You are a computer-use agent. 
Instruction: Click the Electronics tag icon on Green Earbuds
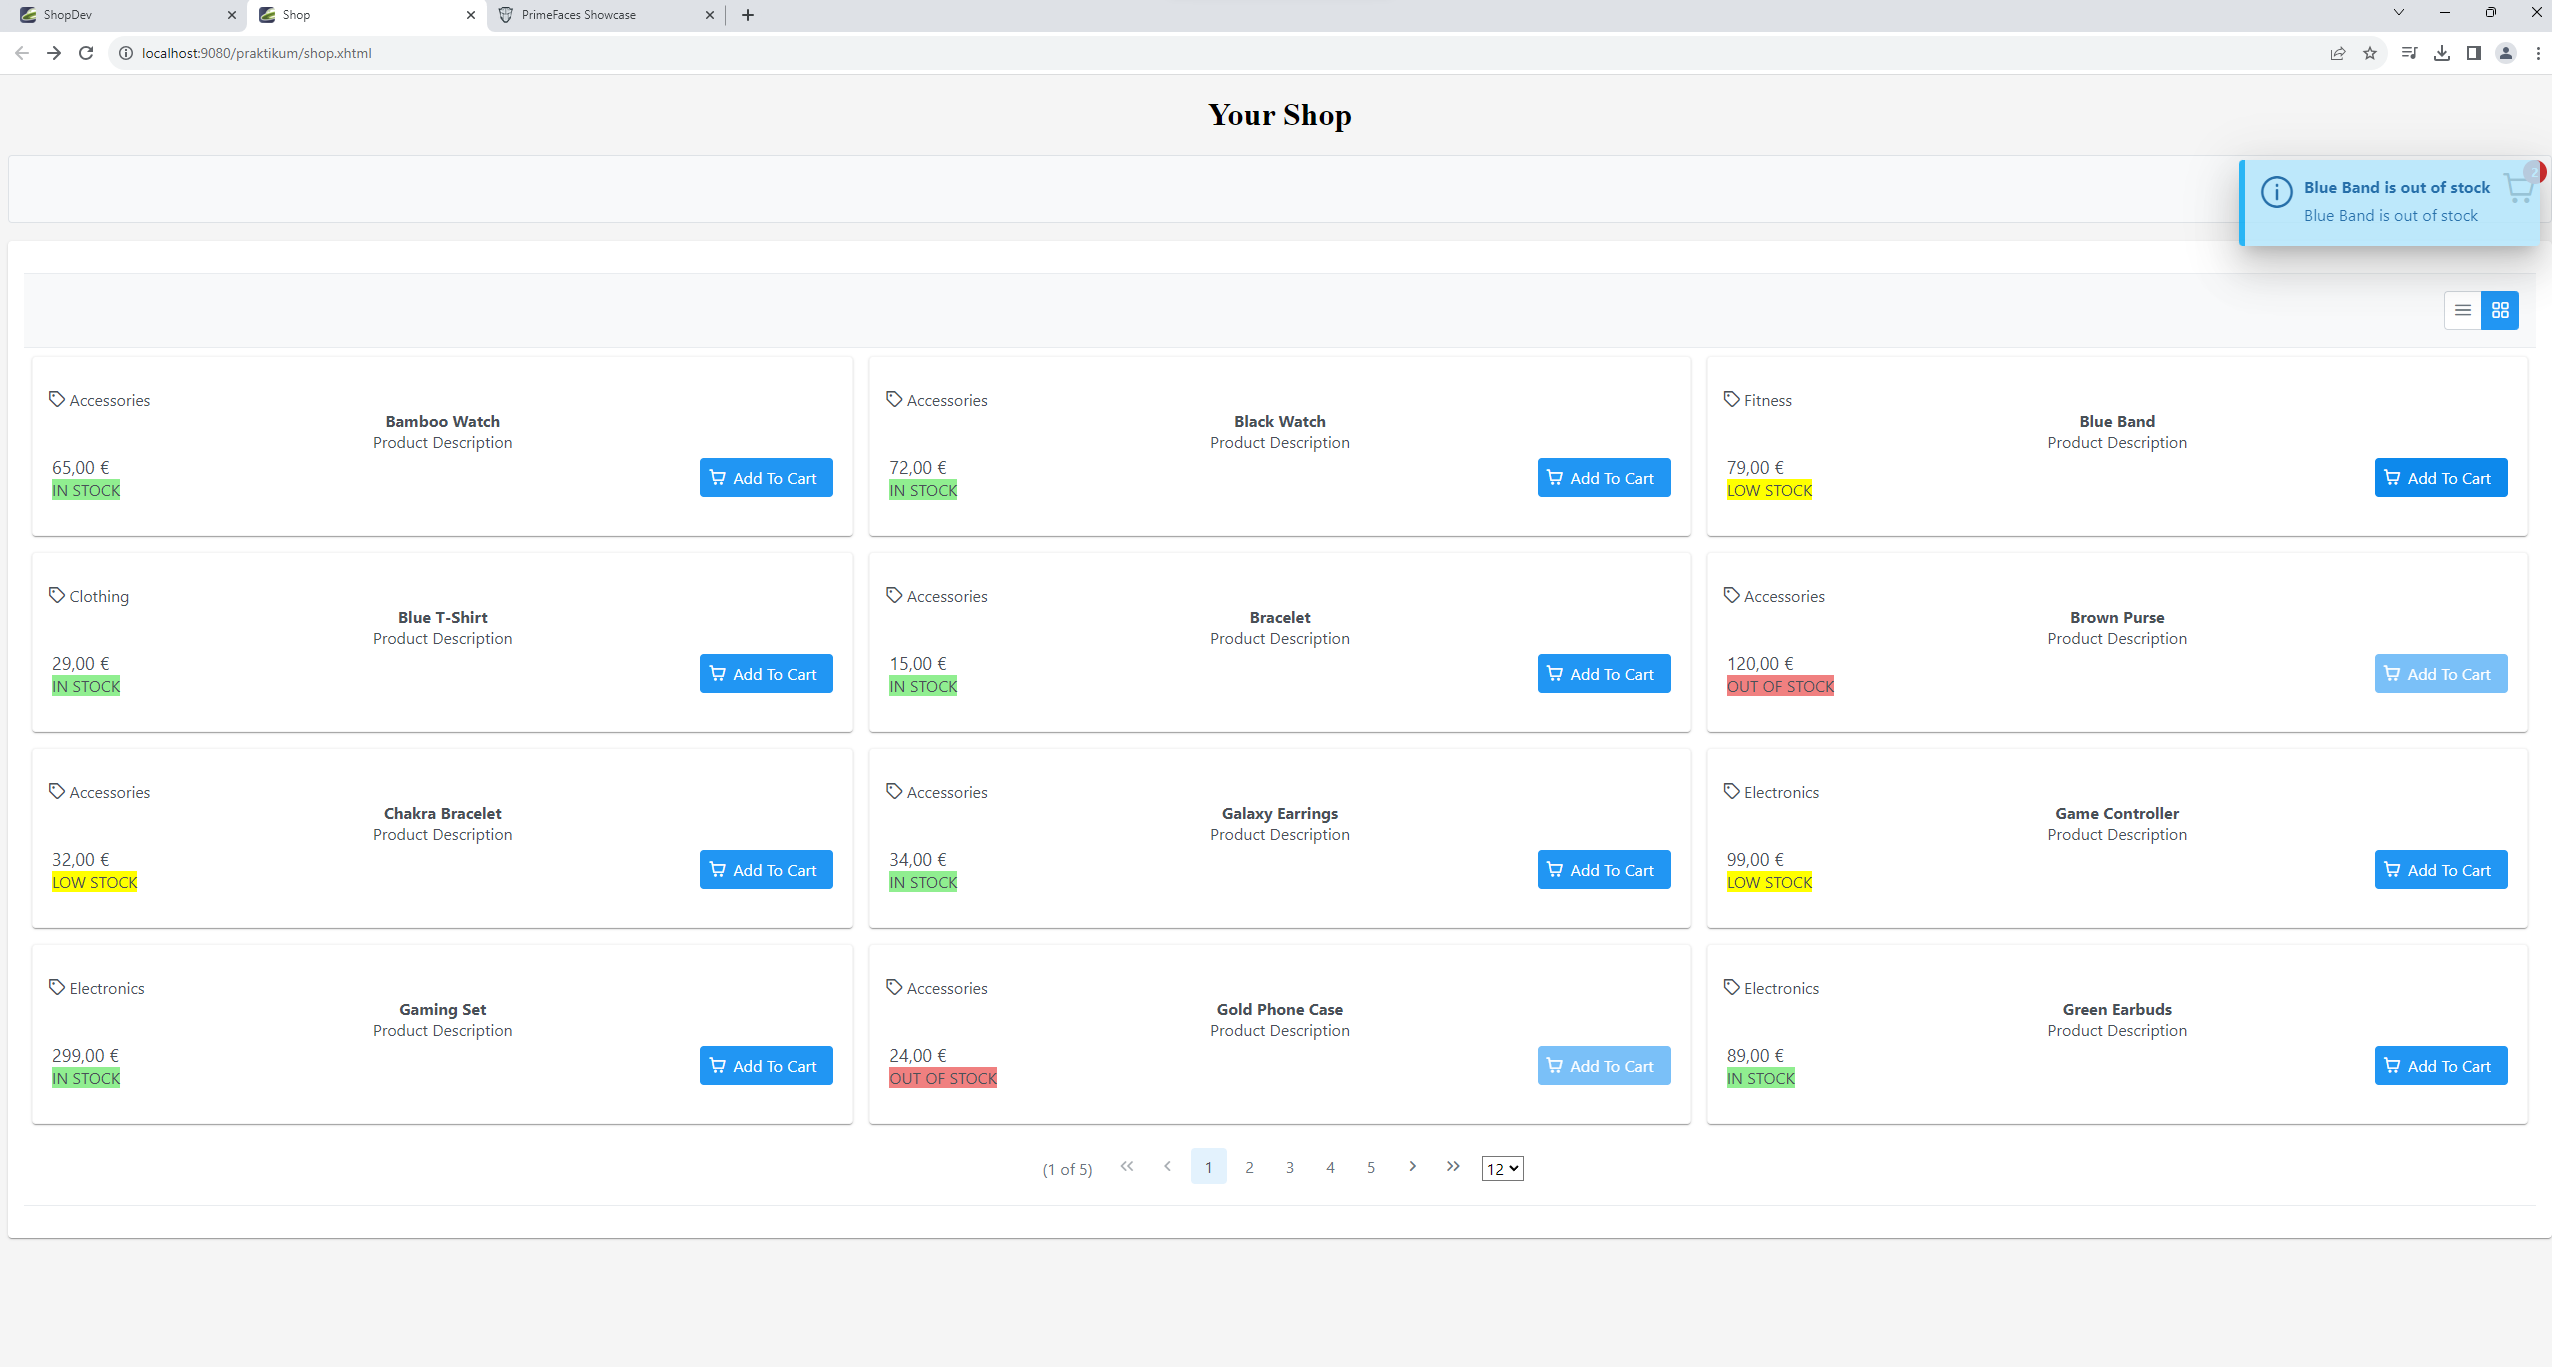(x=1731, y=987)
